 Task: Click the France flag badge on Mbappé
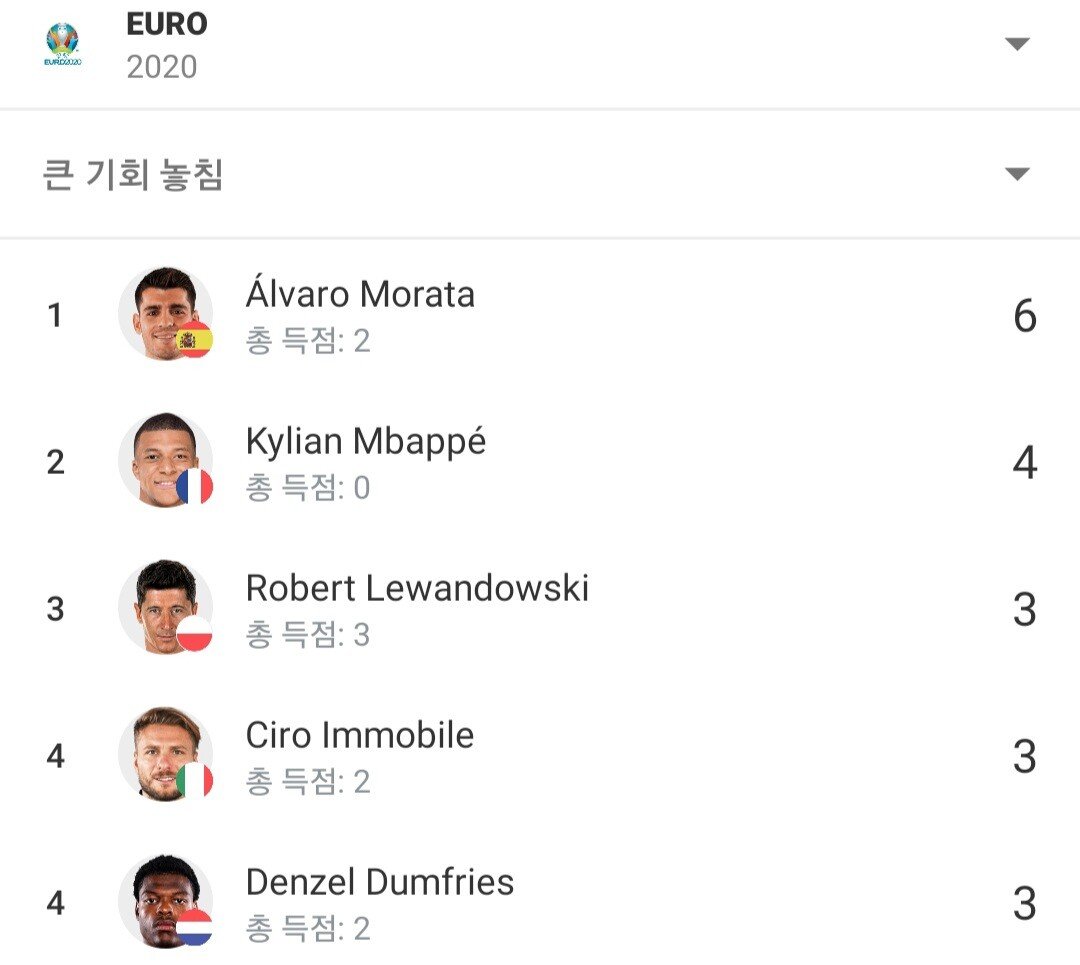pos(194,487)
